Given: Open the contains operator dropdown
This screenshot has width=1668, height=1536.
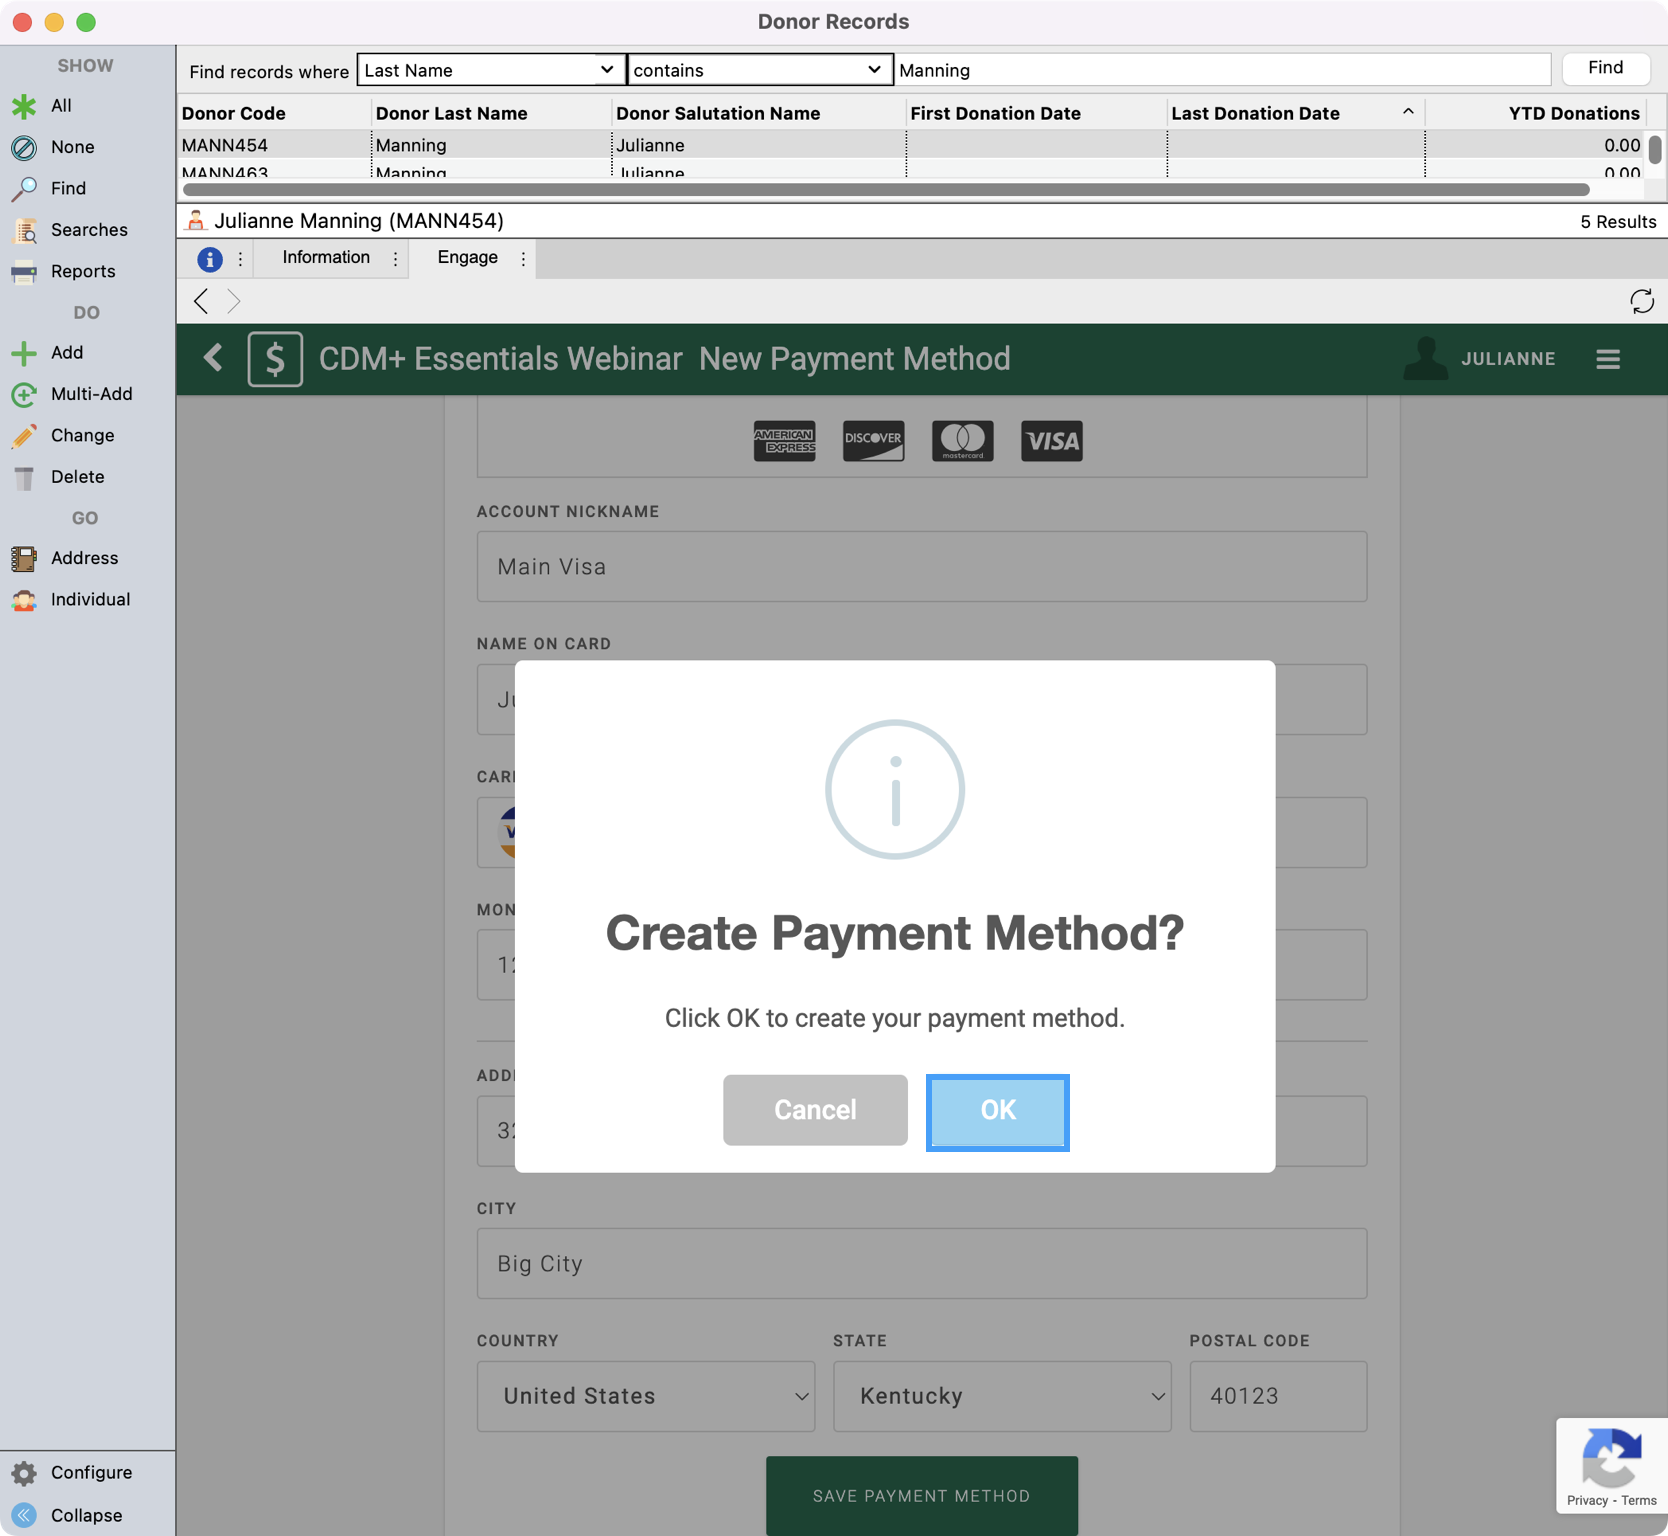Looking at the screenshot, I should pyautogui.click(x=758, y=70).
